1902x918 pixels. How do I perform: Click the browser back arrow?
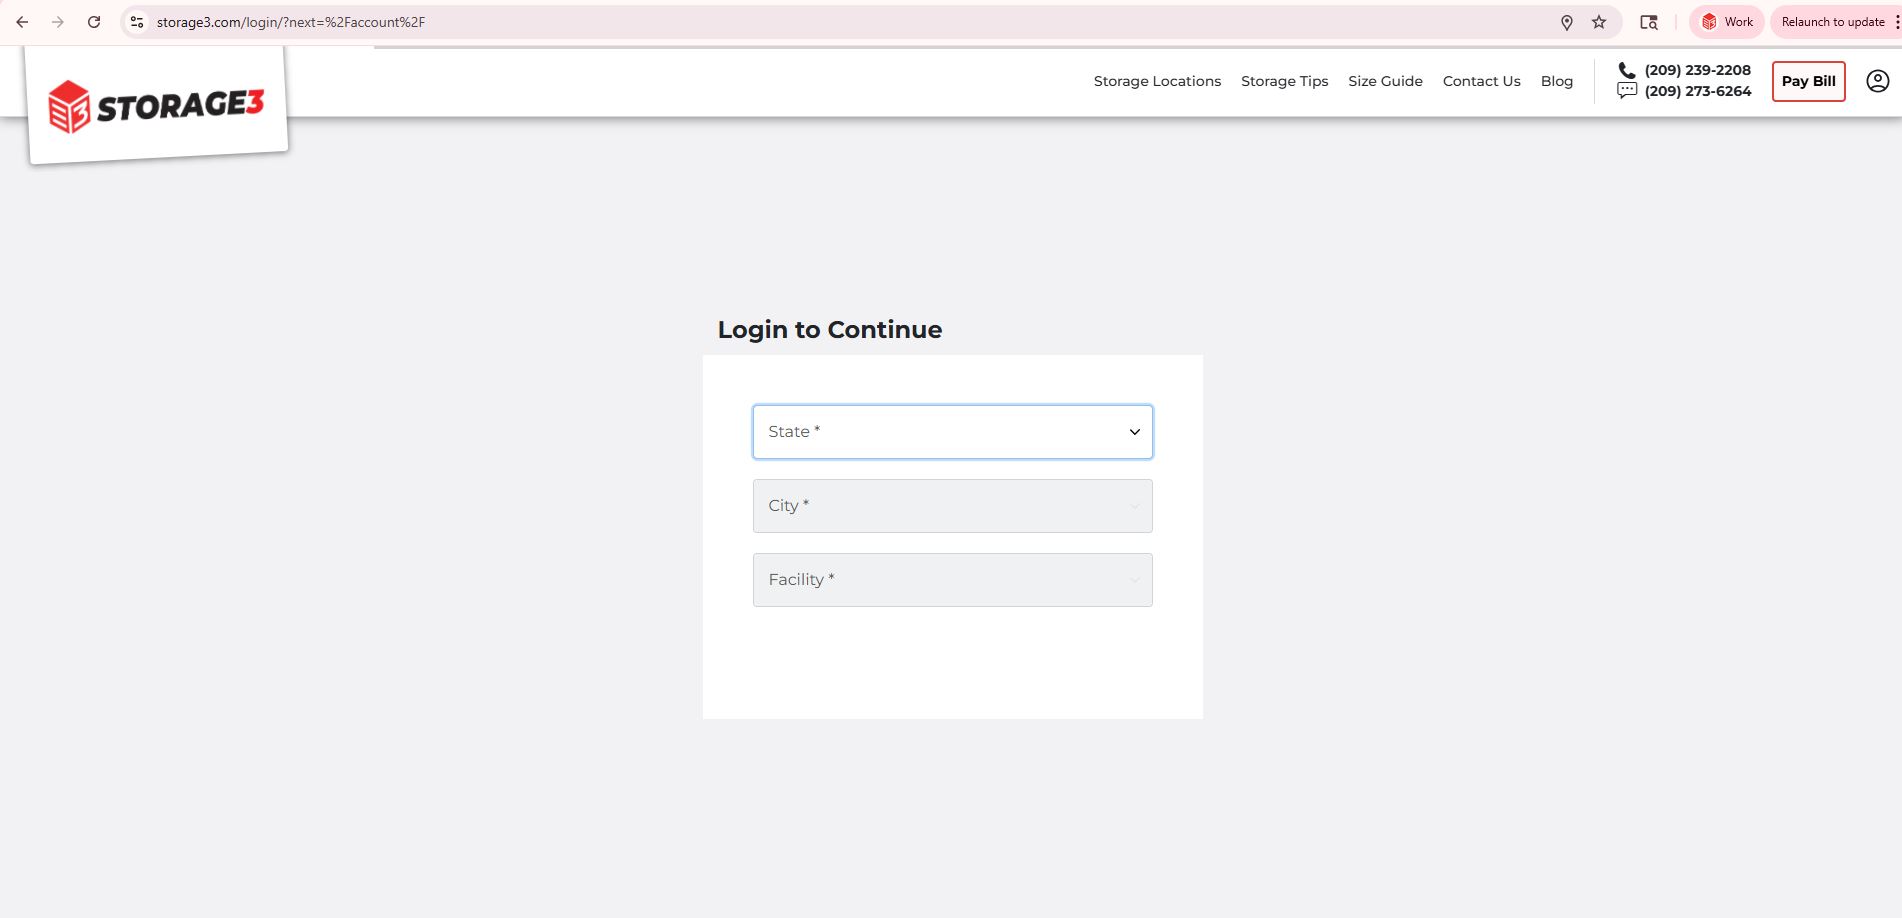[x=22, y=22]
